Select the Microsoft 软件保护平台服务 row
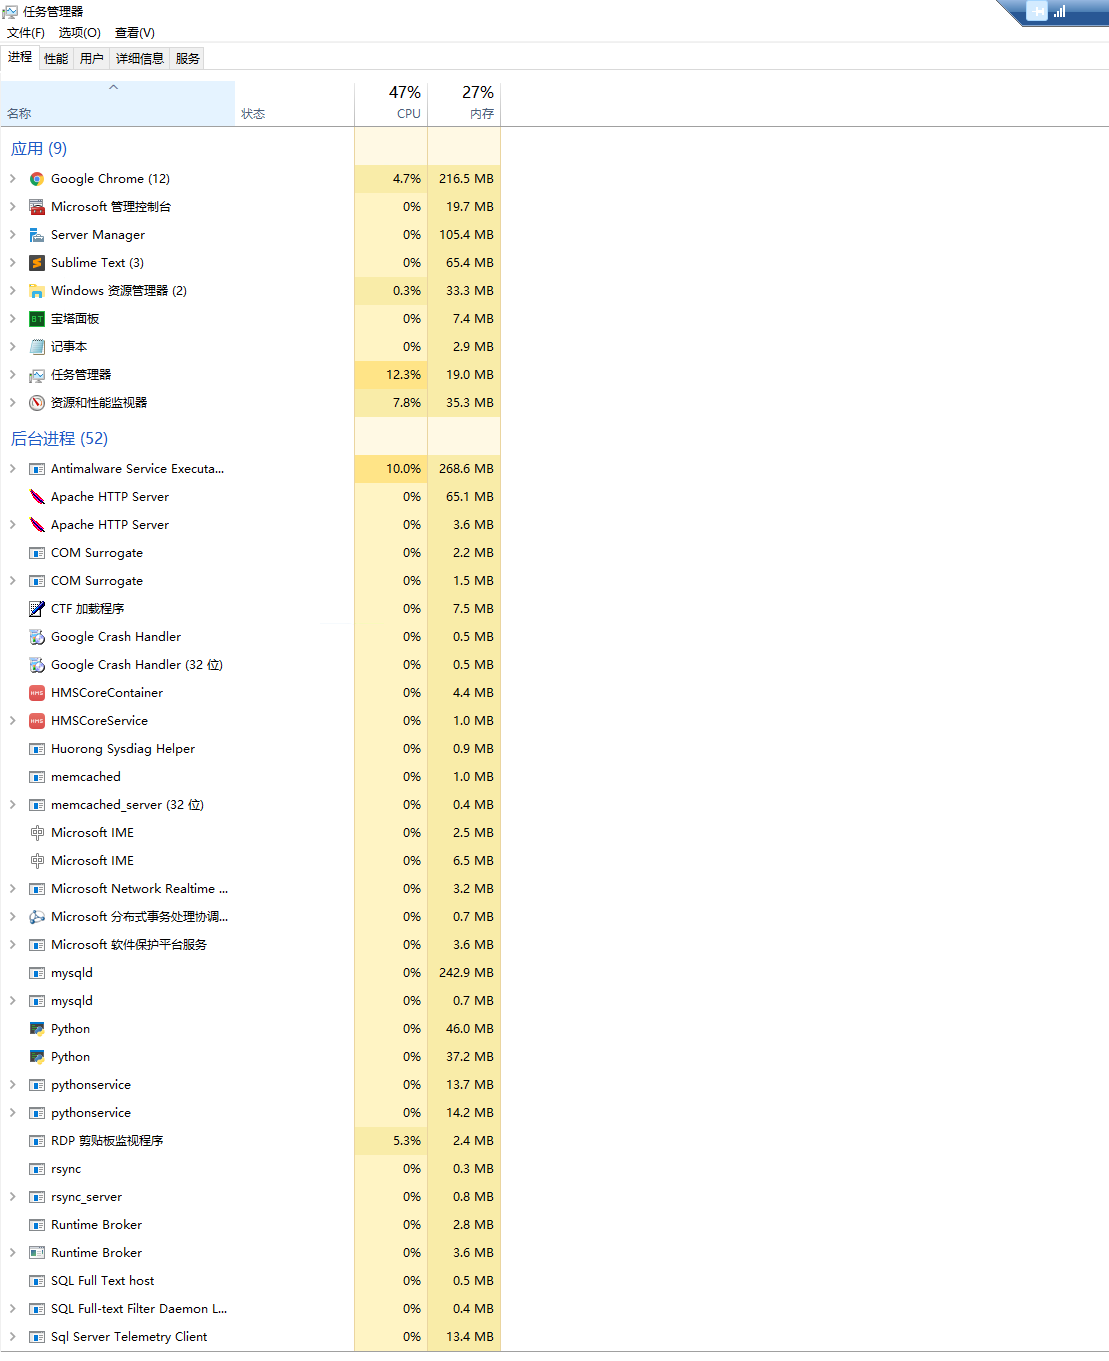The width and height of the screenshot is (1109, 1361). (x=250, y=945)
